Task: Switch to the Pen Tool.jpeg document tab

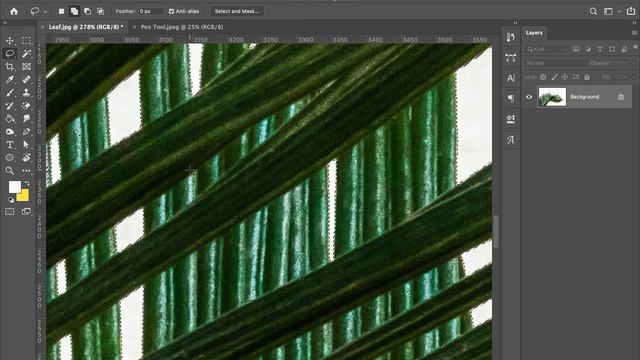Action: coord(182,27)
